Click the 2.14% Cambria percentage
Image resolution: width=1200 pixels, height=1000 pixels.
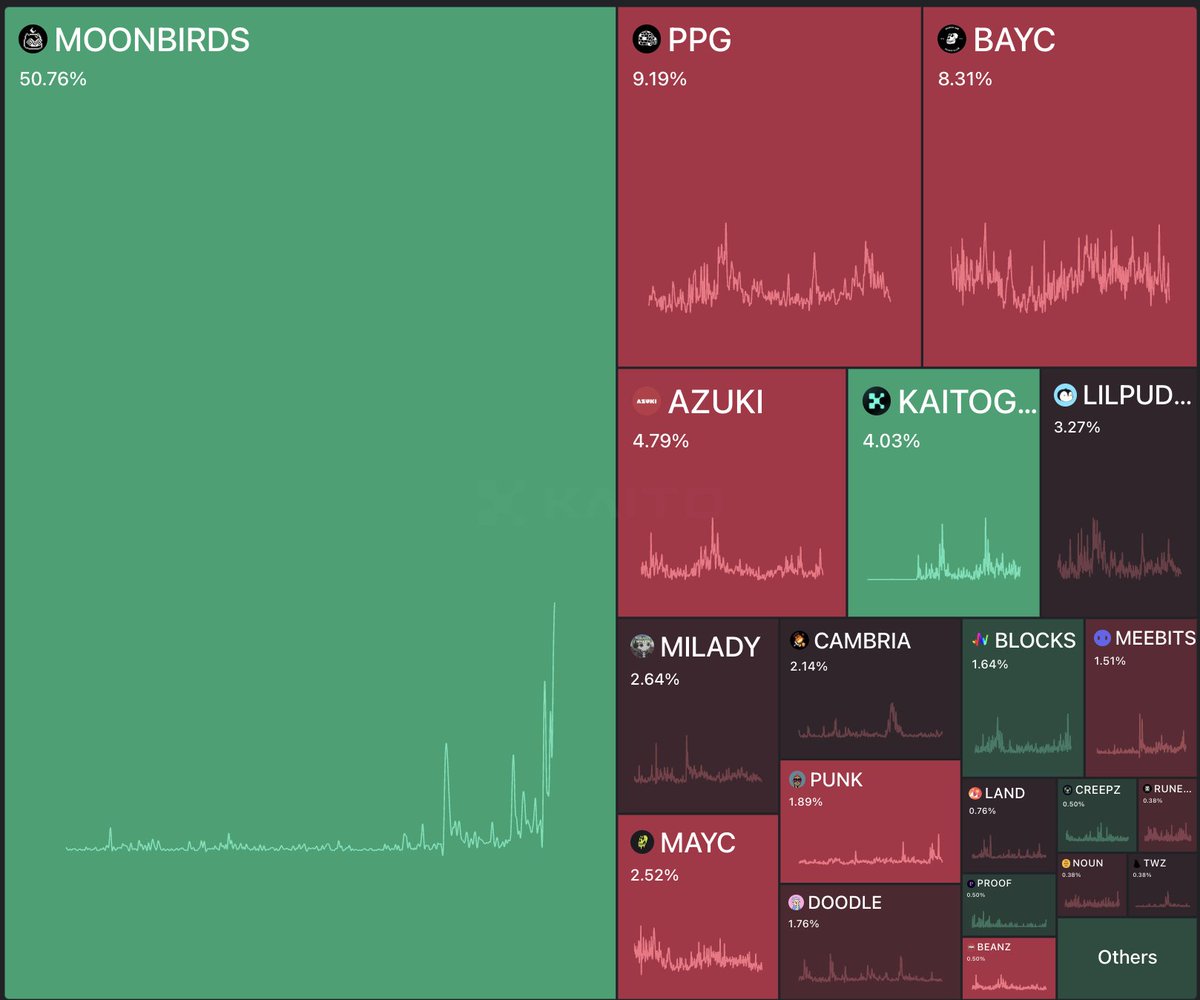point(809,666)
